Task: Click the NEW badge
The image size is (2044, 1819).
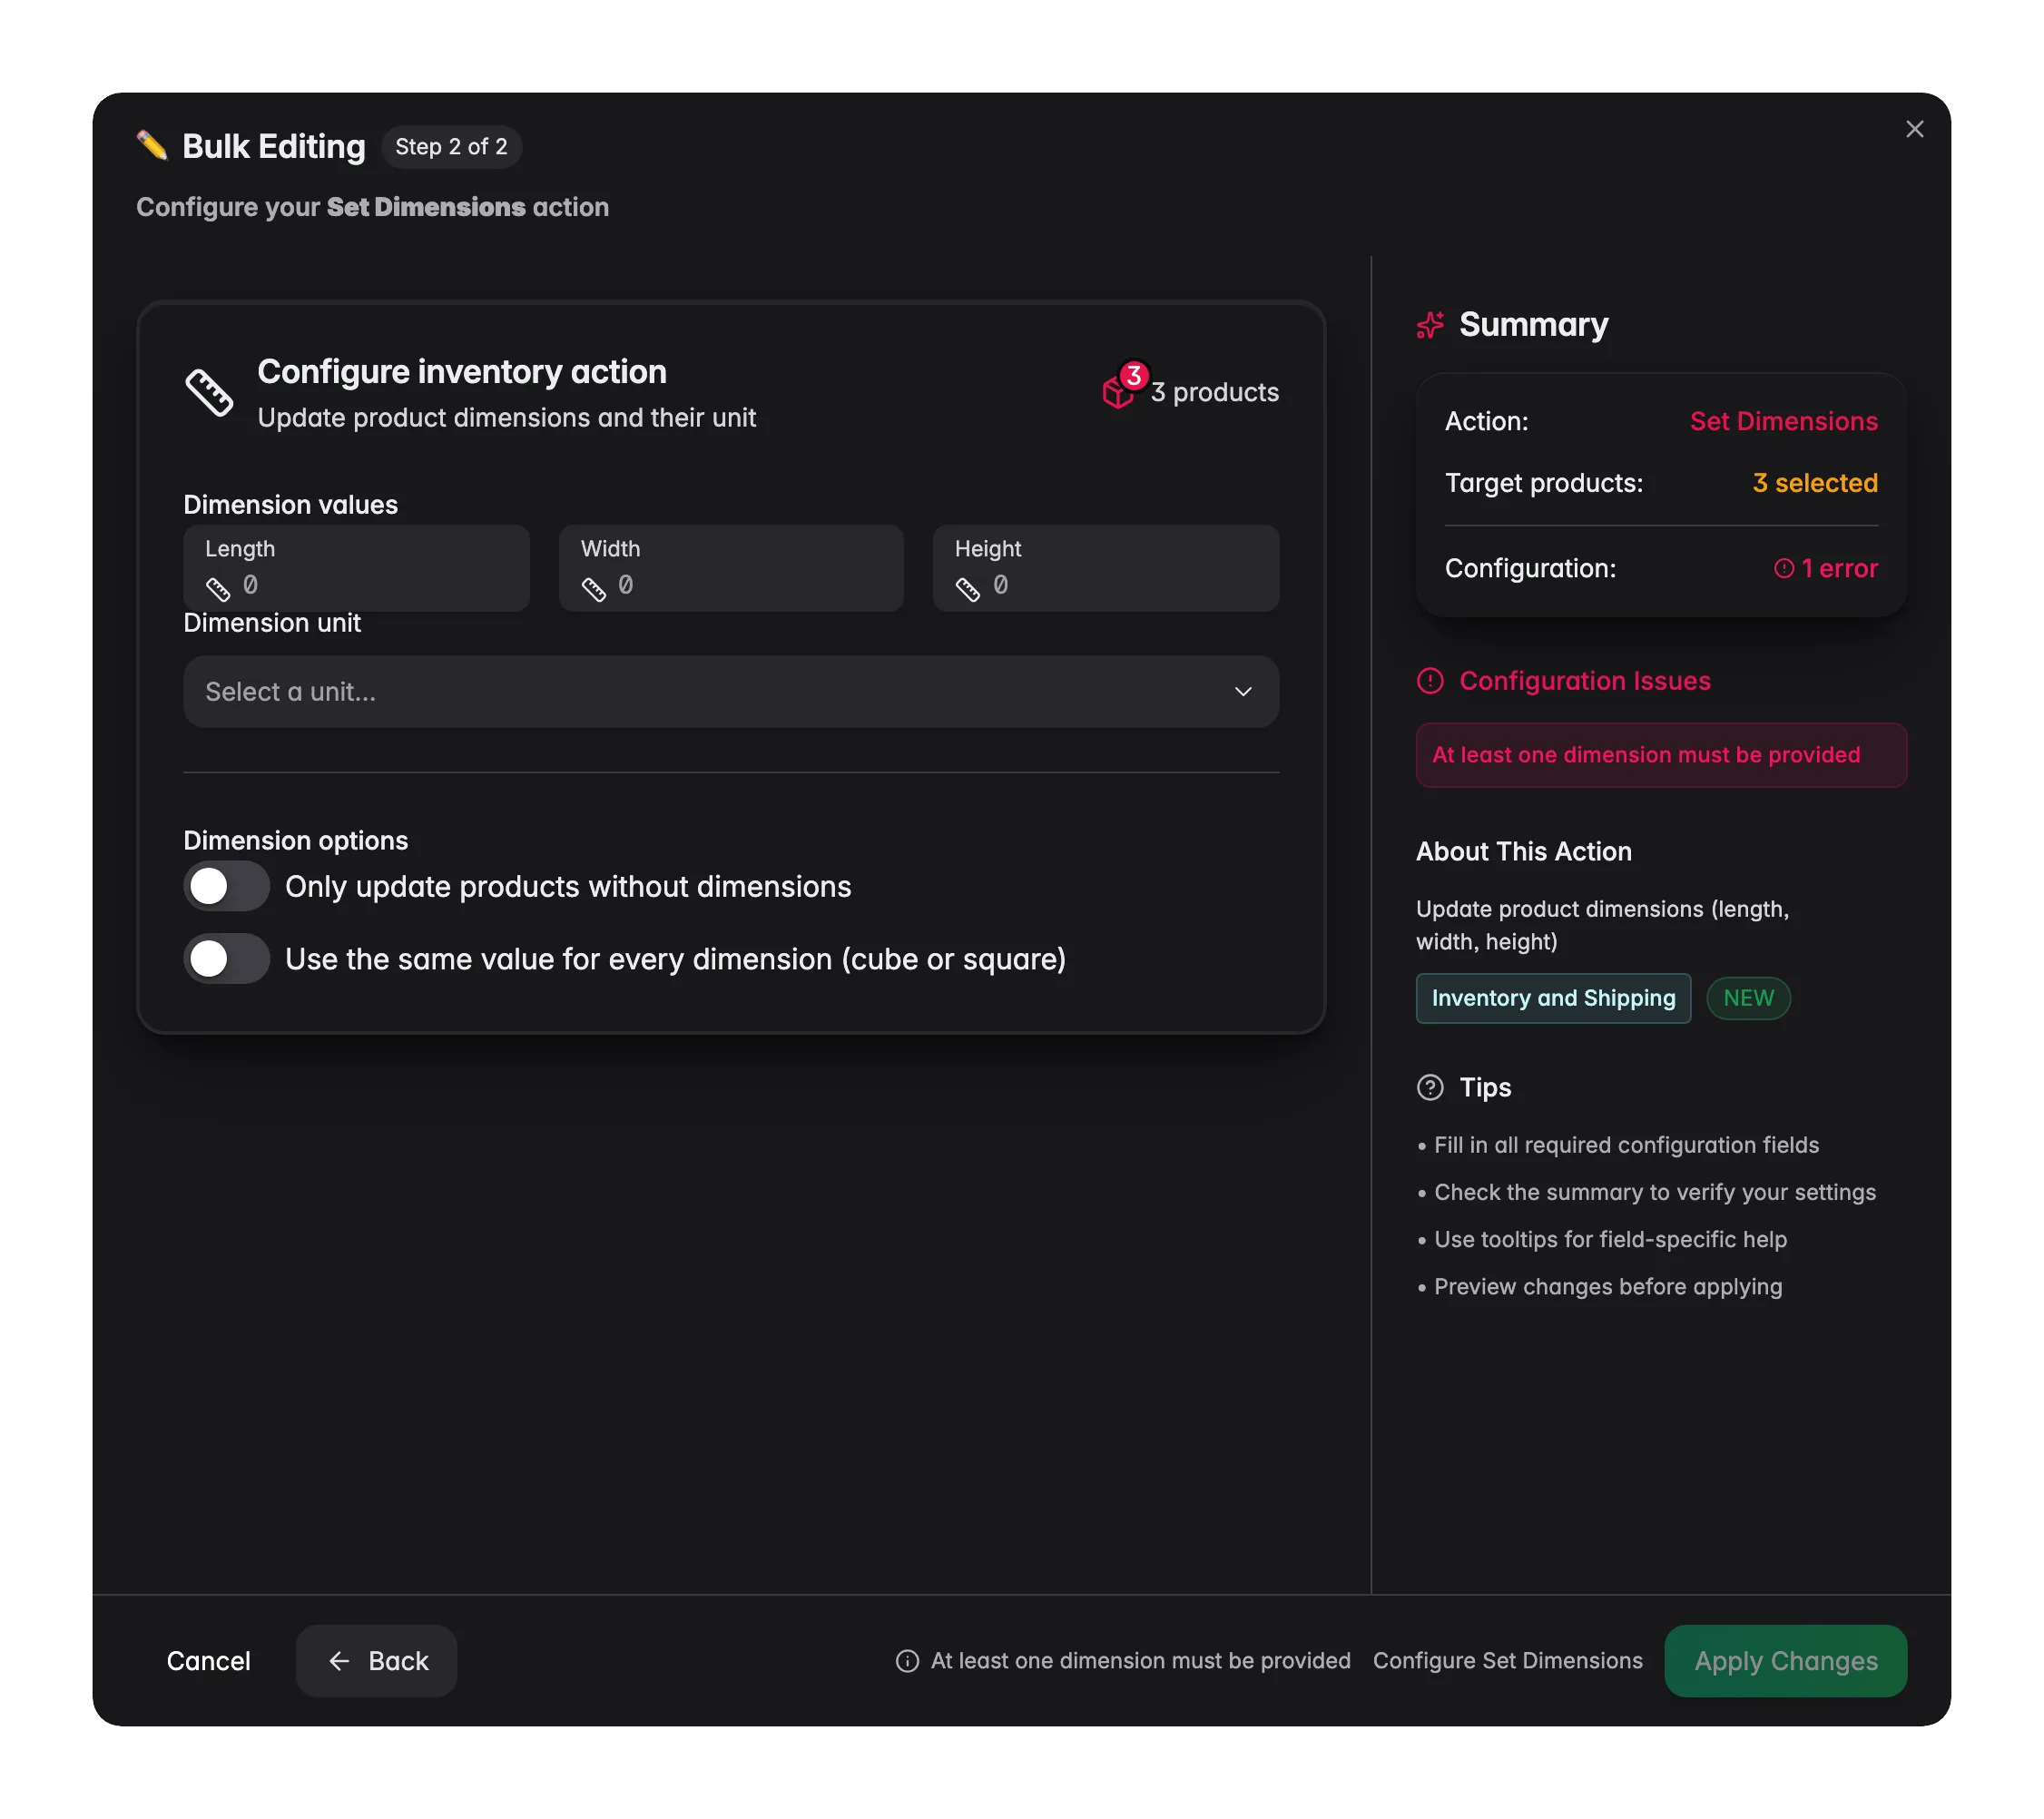Action: tap(1748, 998)
